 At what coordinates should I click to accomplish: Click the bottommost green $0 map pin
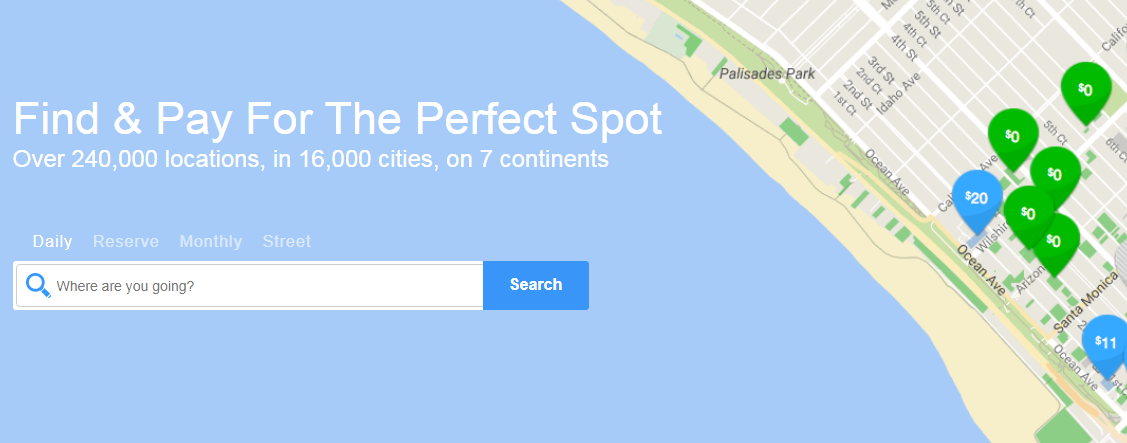click(1054, 240)
